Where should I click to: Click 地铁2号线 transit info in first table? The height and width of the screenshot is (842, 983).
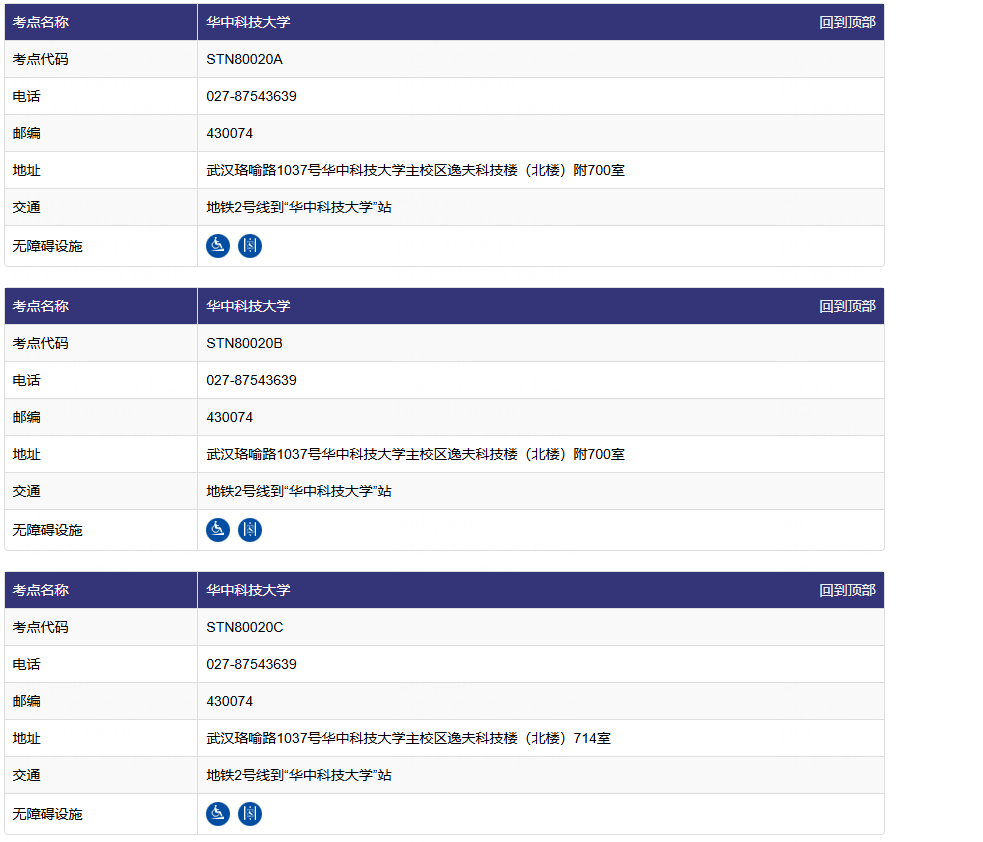tap(299, 207)
